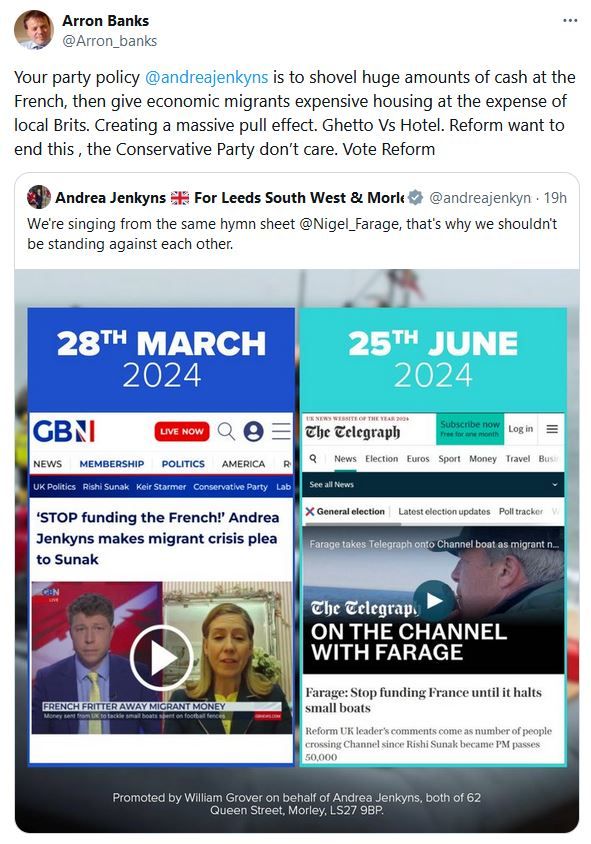Select the POLITICS tab on GBN
This screenshot has width=591, height=844.
coord(183,463)
